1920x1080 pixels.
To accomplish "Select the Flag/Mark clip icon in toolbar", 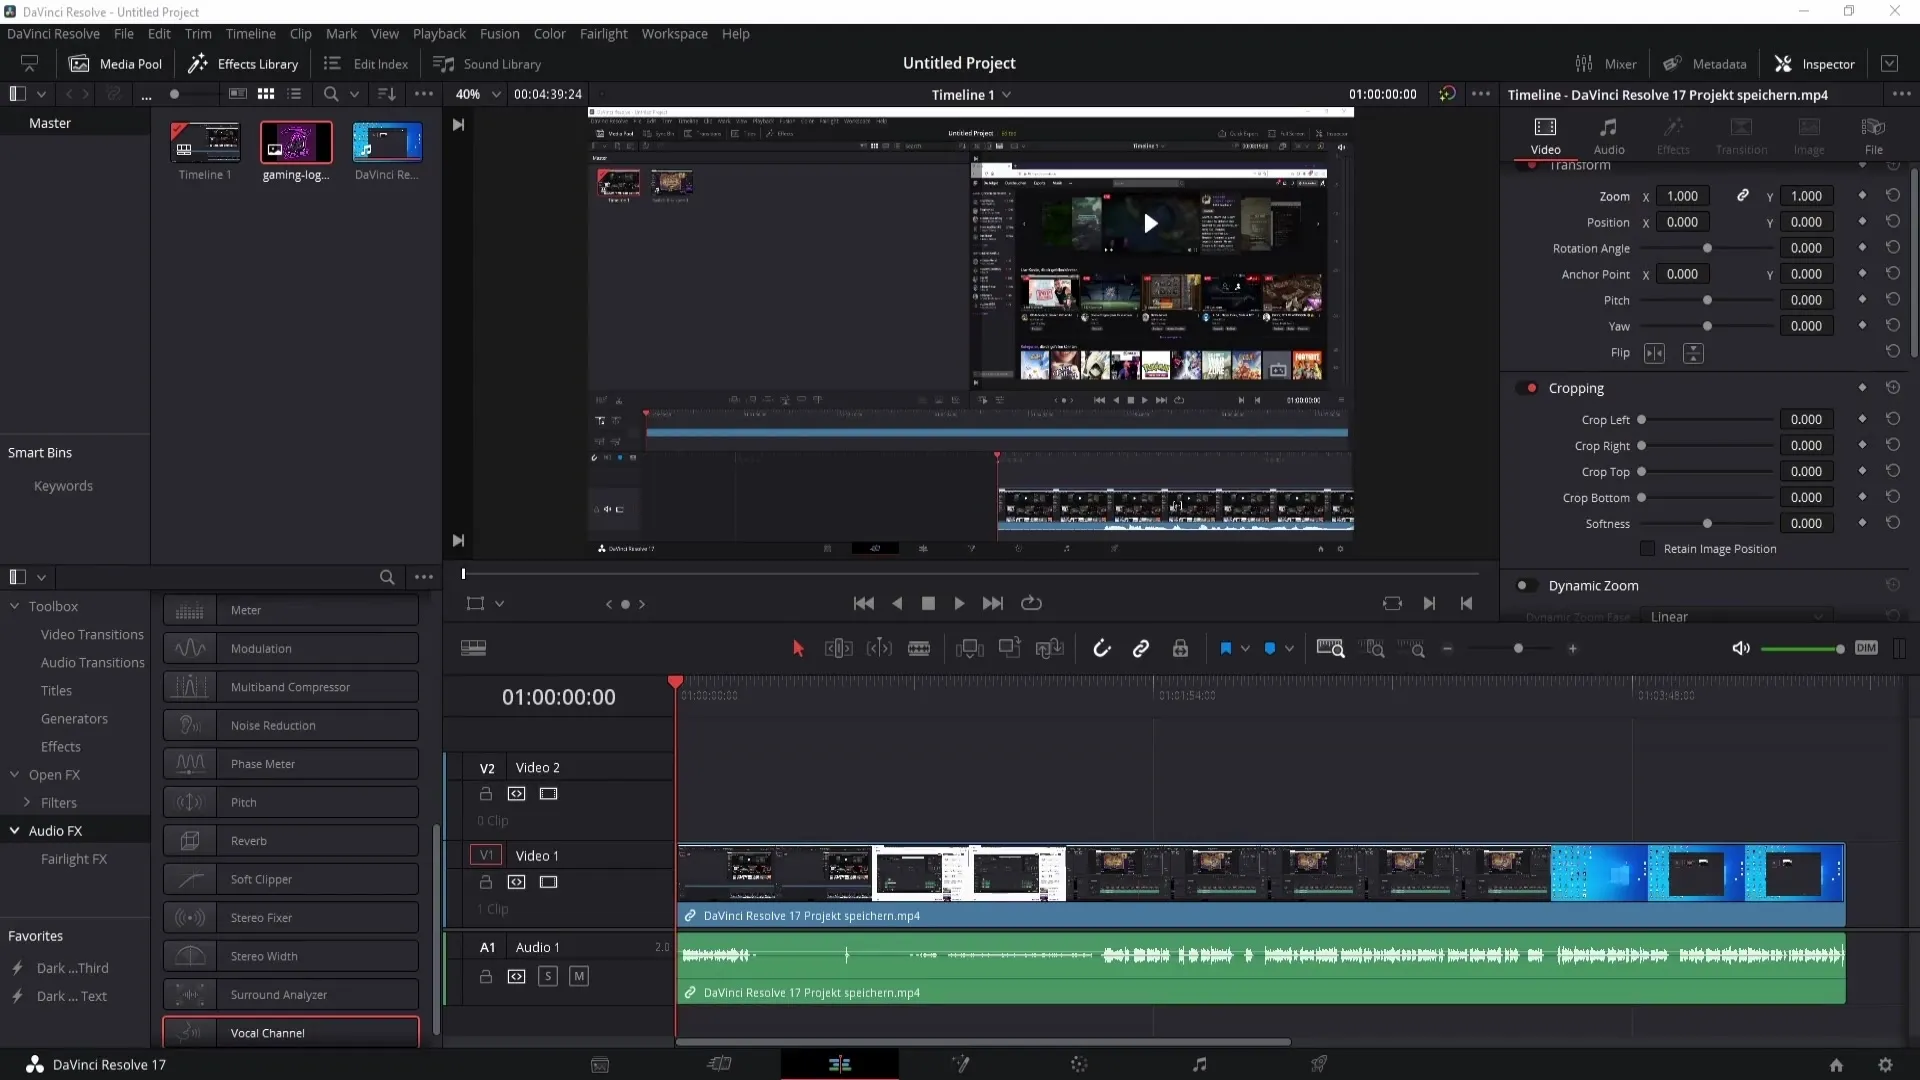I will click(1225, 649).
